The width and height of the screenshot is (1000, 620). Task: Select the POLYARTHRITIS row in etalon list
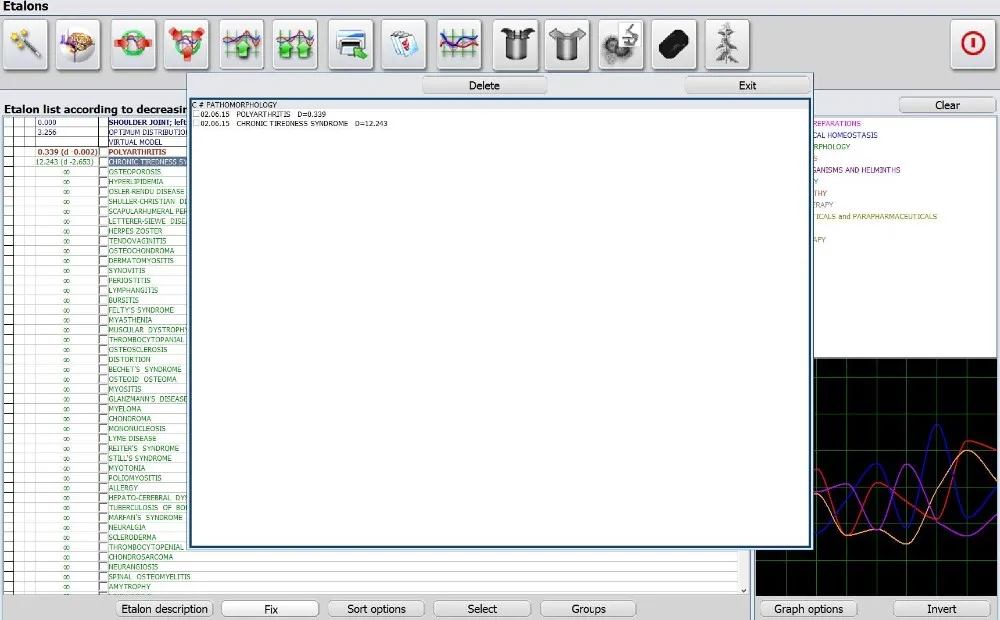137,152
